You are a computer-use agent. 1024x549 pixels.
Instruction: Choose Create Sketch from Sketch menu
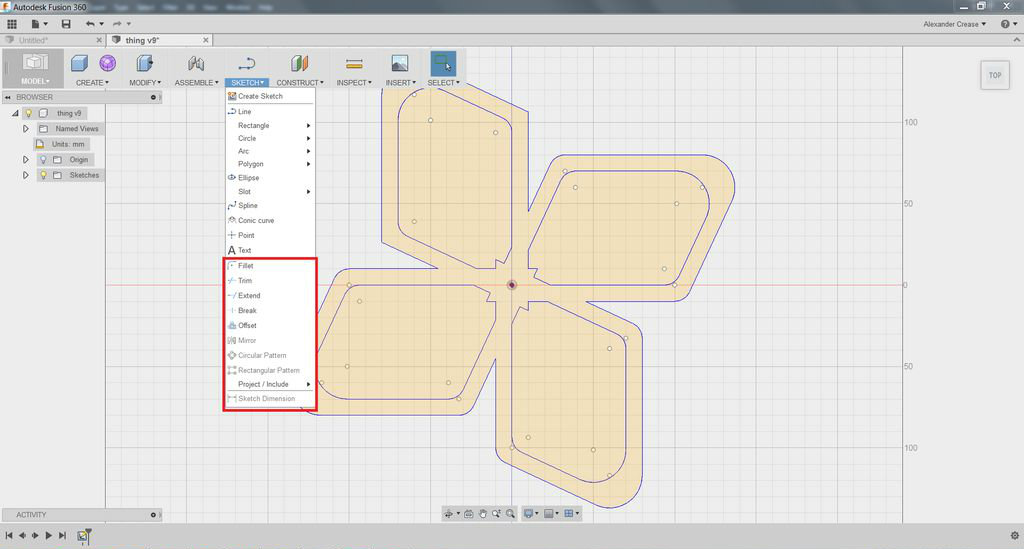270,96
